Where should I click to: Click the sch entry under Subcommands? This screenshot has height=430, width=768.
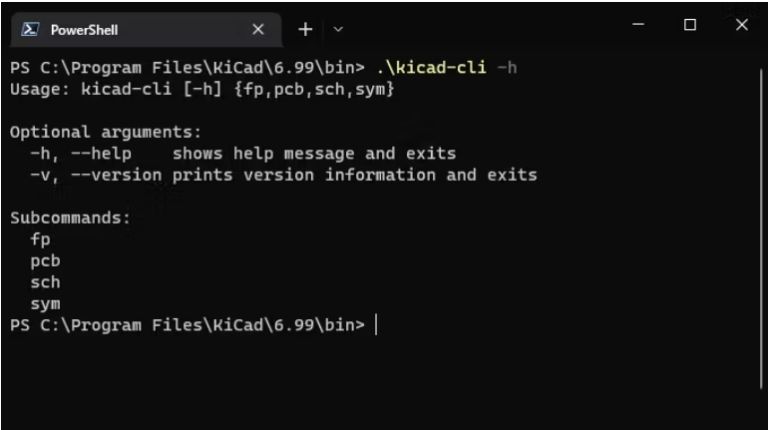point(45,282)
